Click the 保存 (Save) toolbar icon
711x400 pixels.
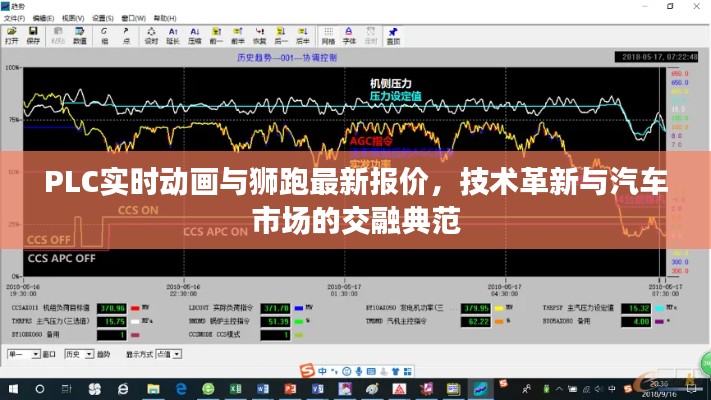[33, 35]
